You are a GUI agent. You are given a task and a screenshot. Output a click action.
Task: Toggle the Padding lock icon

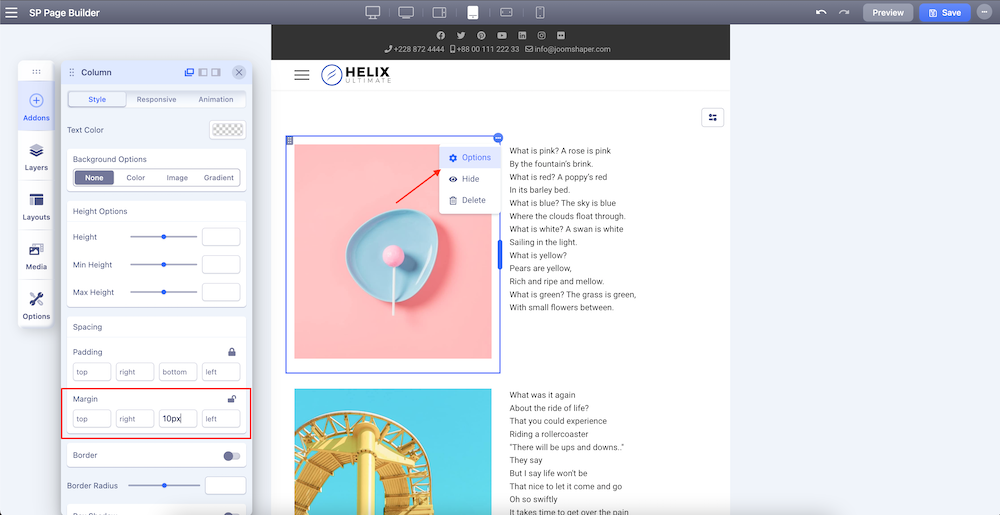pyautogui.click(x=232, y=352)
